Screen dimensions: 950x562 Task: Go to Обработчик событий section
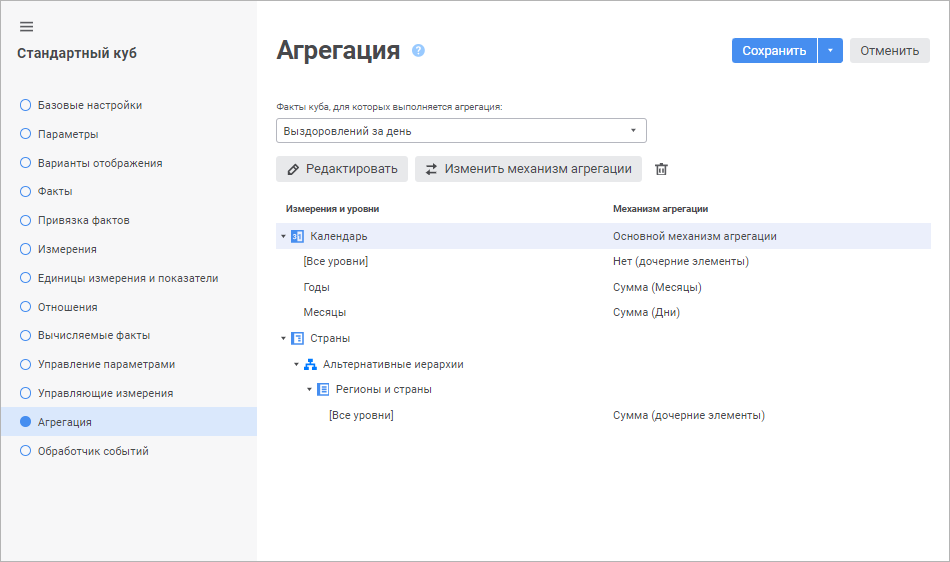[93, 451]
